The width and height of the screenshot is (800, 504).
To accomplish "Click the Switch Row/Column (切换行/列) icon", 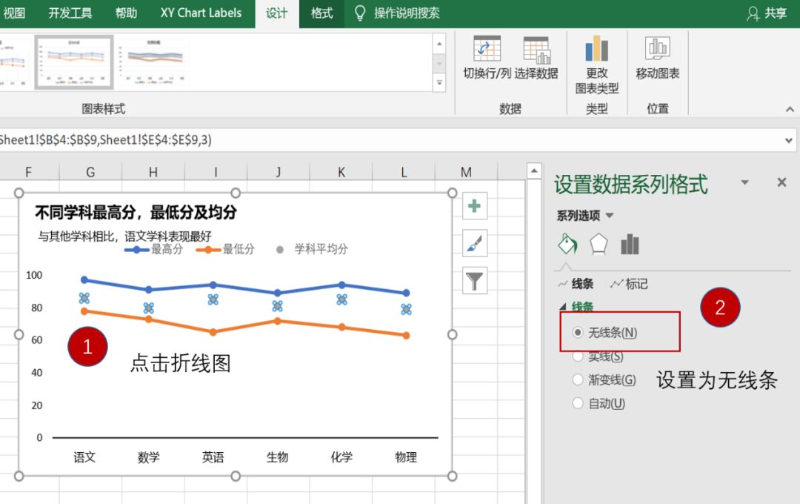I will 487,49.
